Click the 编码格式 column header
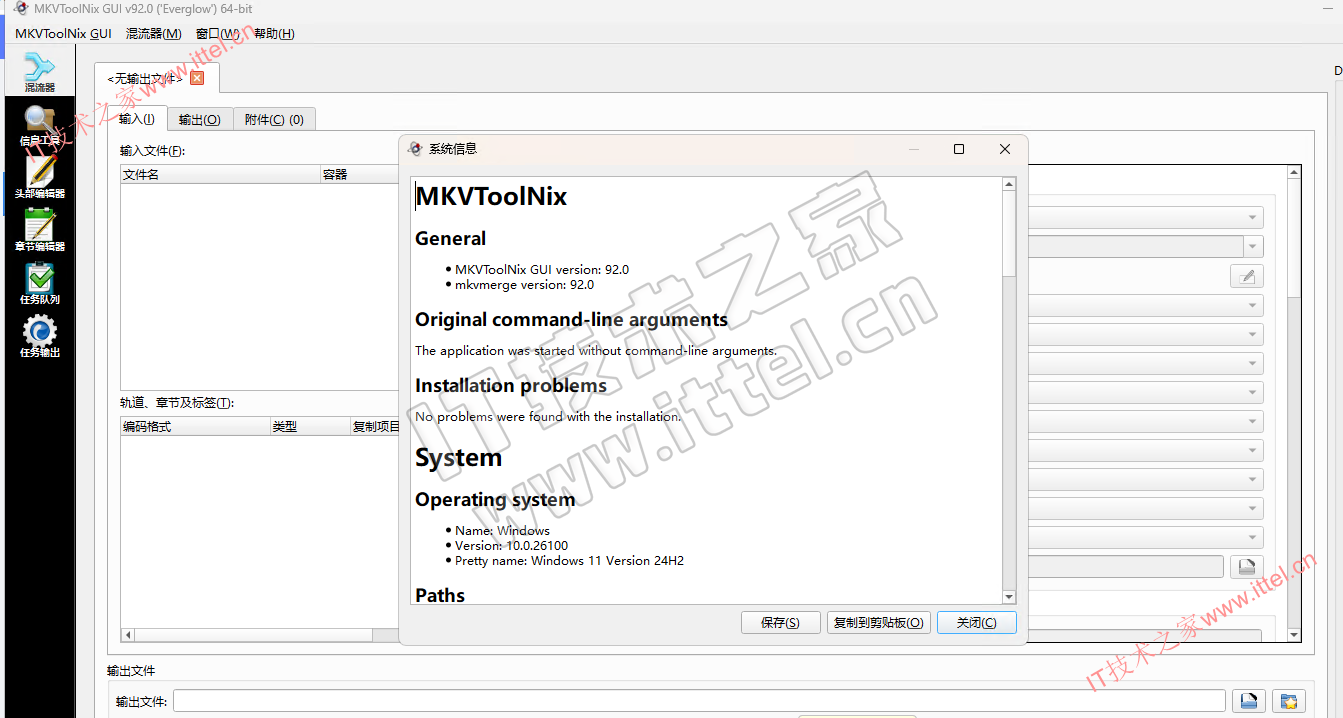Viewport: 1343px width, 718px height. 195,427
